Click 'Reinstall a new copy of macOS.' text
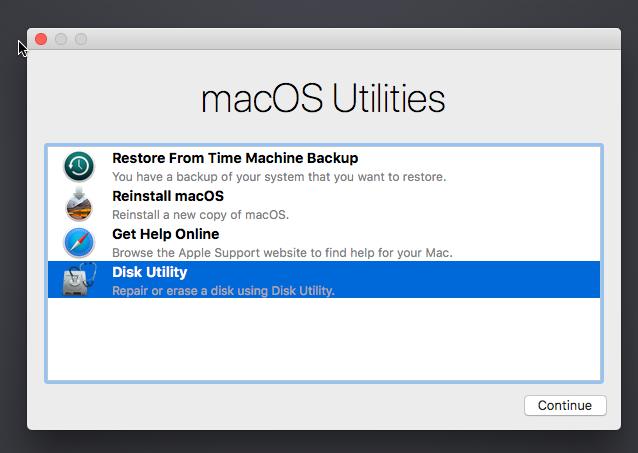The width and height of the screenshot is (638, 453). pyautogui.click(x=201, y=215)
